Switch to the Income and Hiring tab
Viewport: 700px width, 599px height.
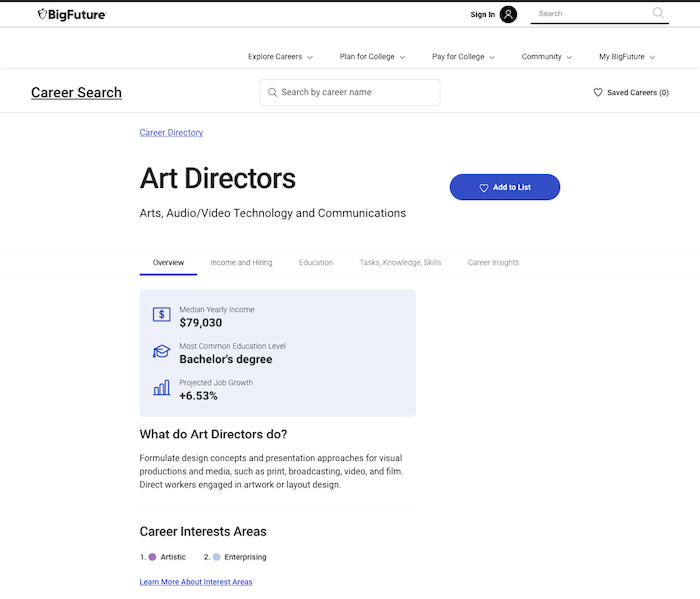(241, 263)
